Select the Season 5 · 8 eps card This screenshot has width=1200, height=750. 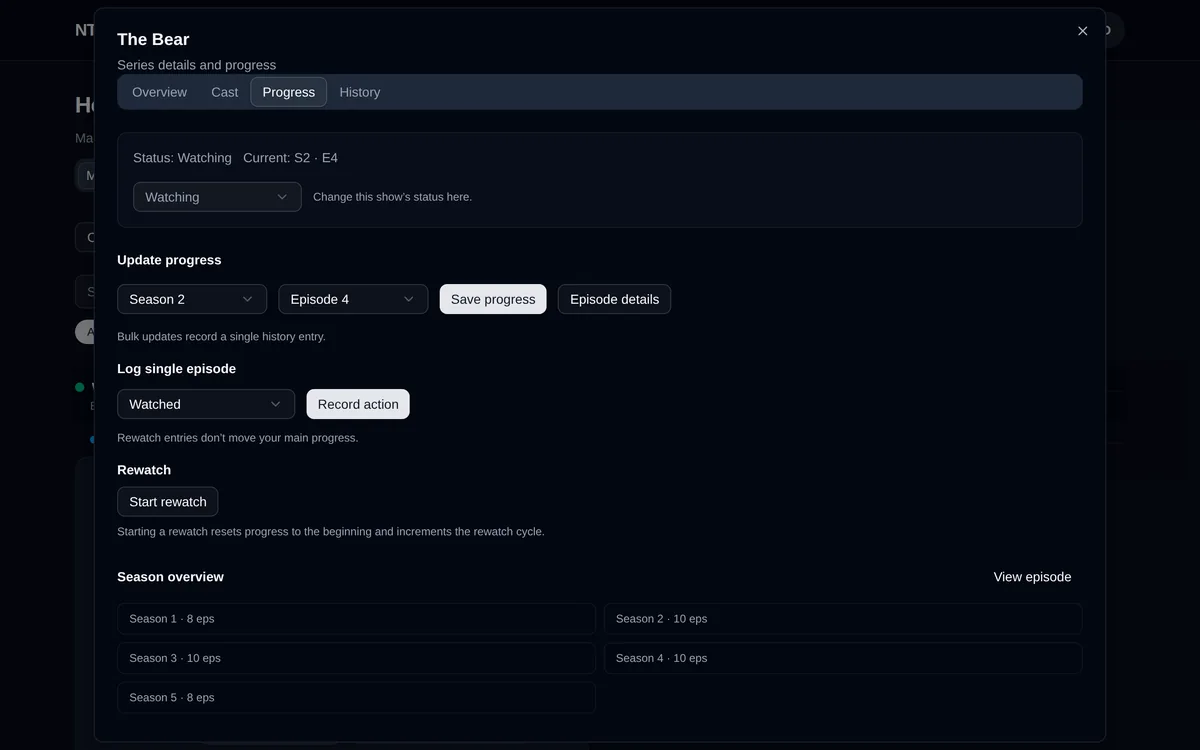coord(356,697)
